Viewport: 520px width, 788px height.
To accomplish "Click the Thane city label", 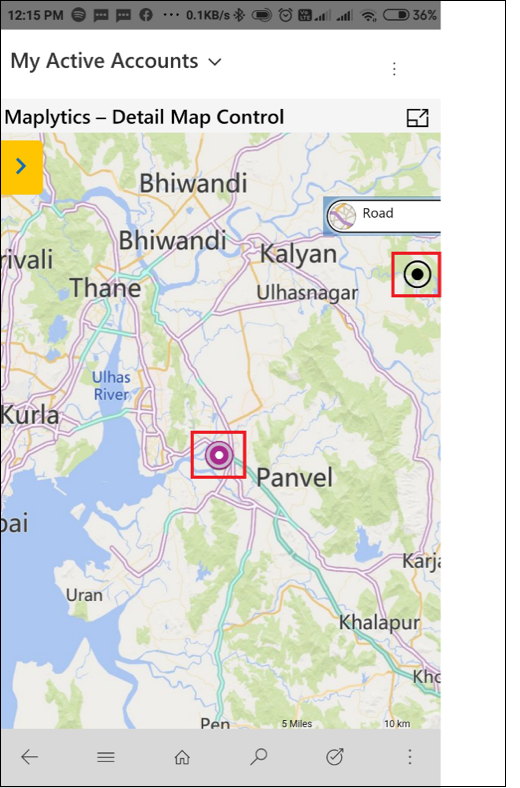I will click(x=106, y=288).
